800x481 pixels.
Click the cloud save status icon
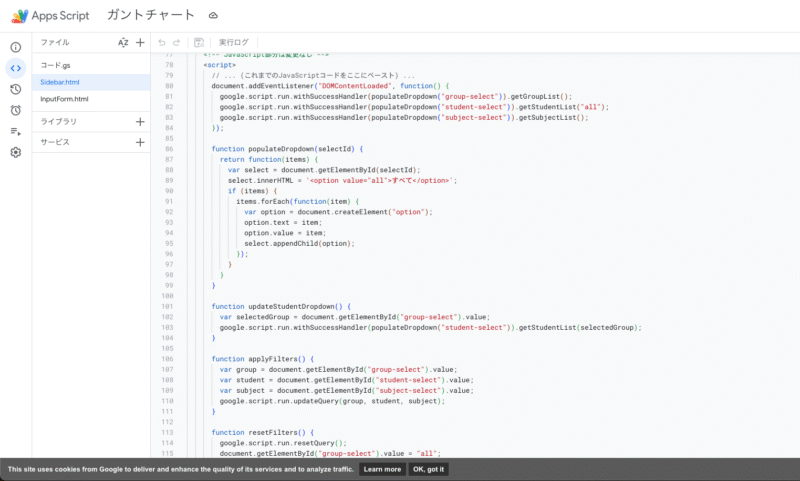[213, 16]
